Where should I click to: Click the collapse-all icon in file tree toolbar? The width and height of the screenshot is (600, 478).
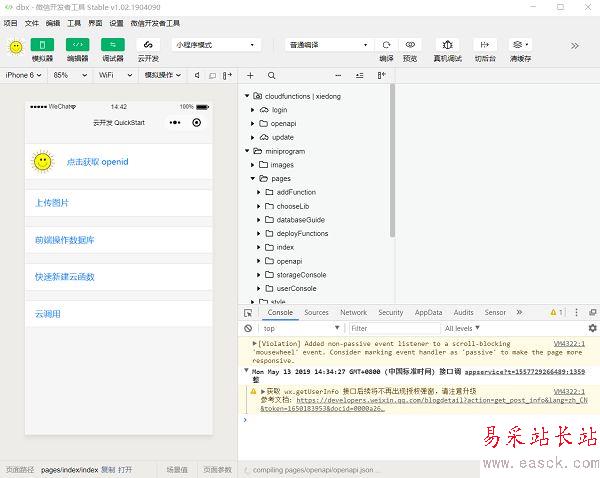point(360,75)
